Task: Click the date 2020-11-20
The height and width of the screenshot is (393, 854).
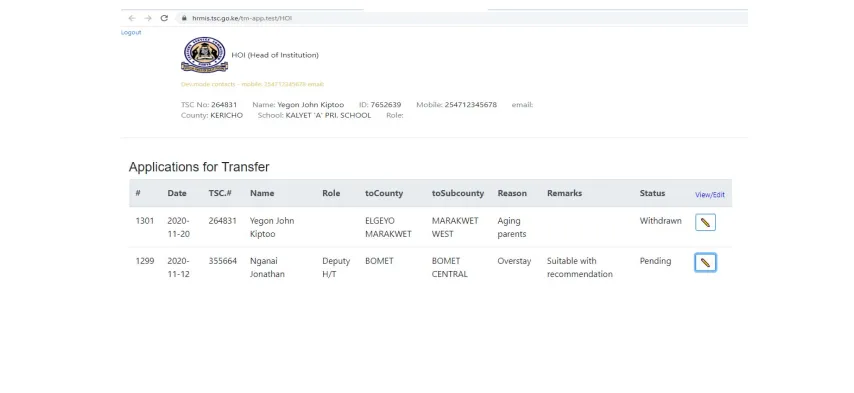Action: coord(178,228)
